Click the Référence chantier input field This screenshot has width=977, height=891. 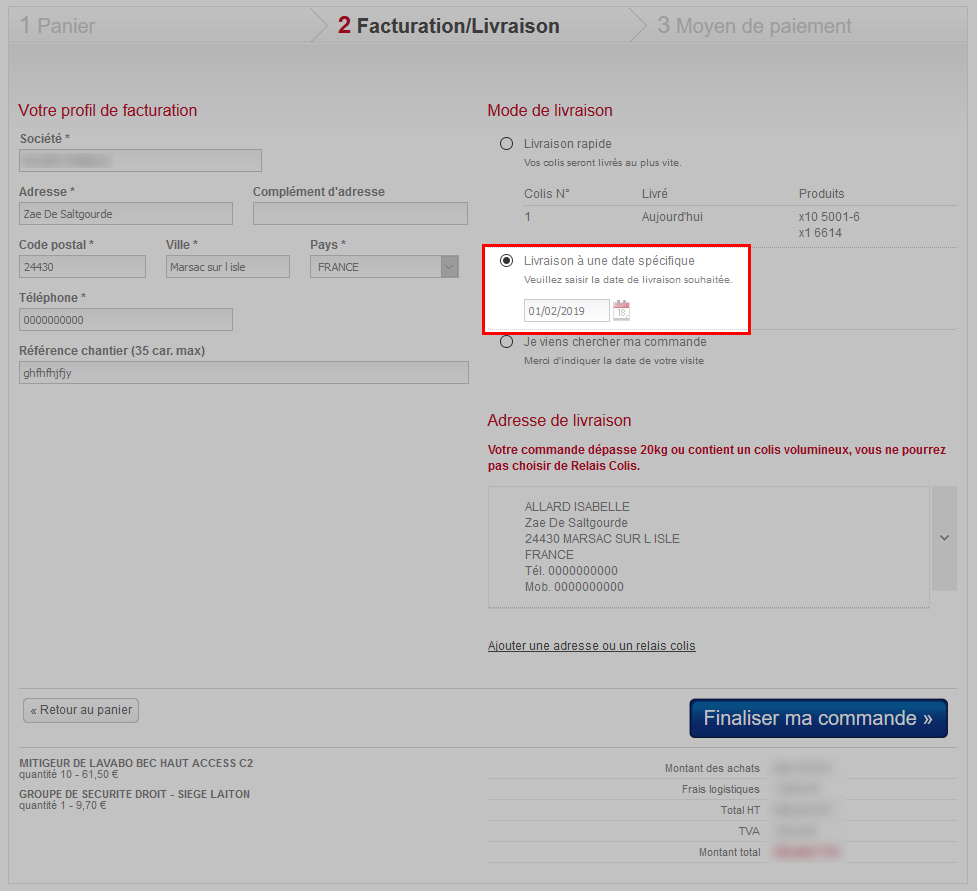[x=244, y=373]
